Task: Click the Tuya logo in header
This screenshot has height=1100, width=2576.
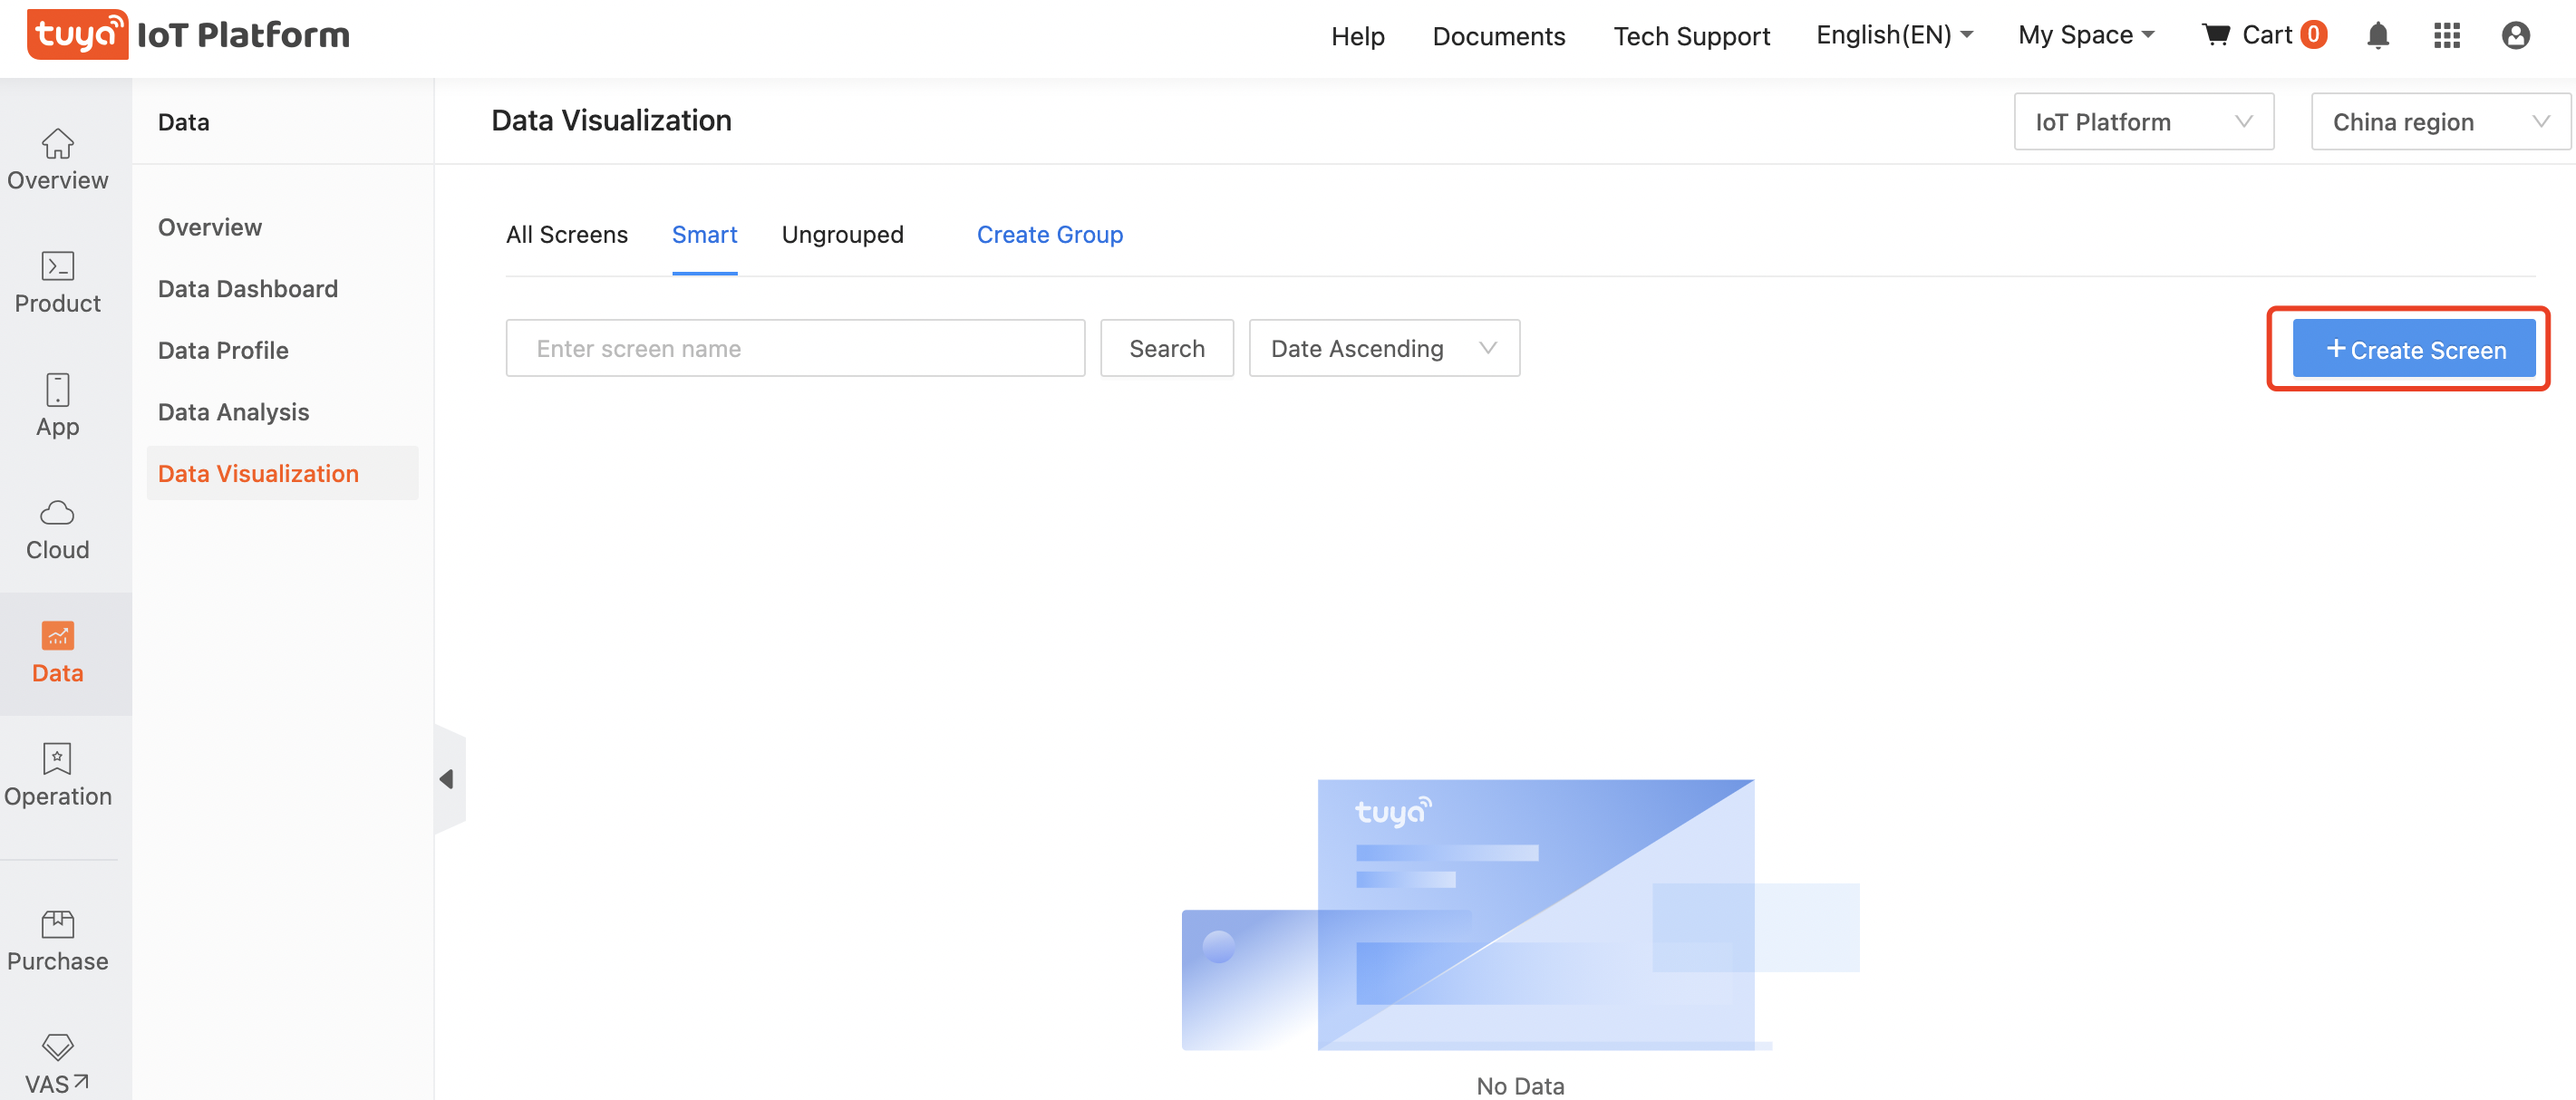Action: coord(77,35)
